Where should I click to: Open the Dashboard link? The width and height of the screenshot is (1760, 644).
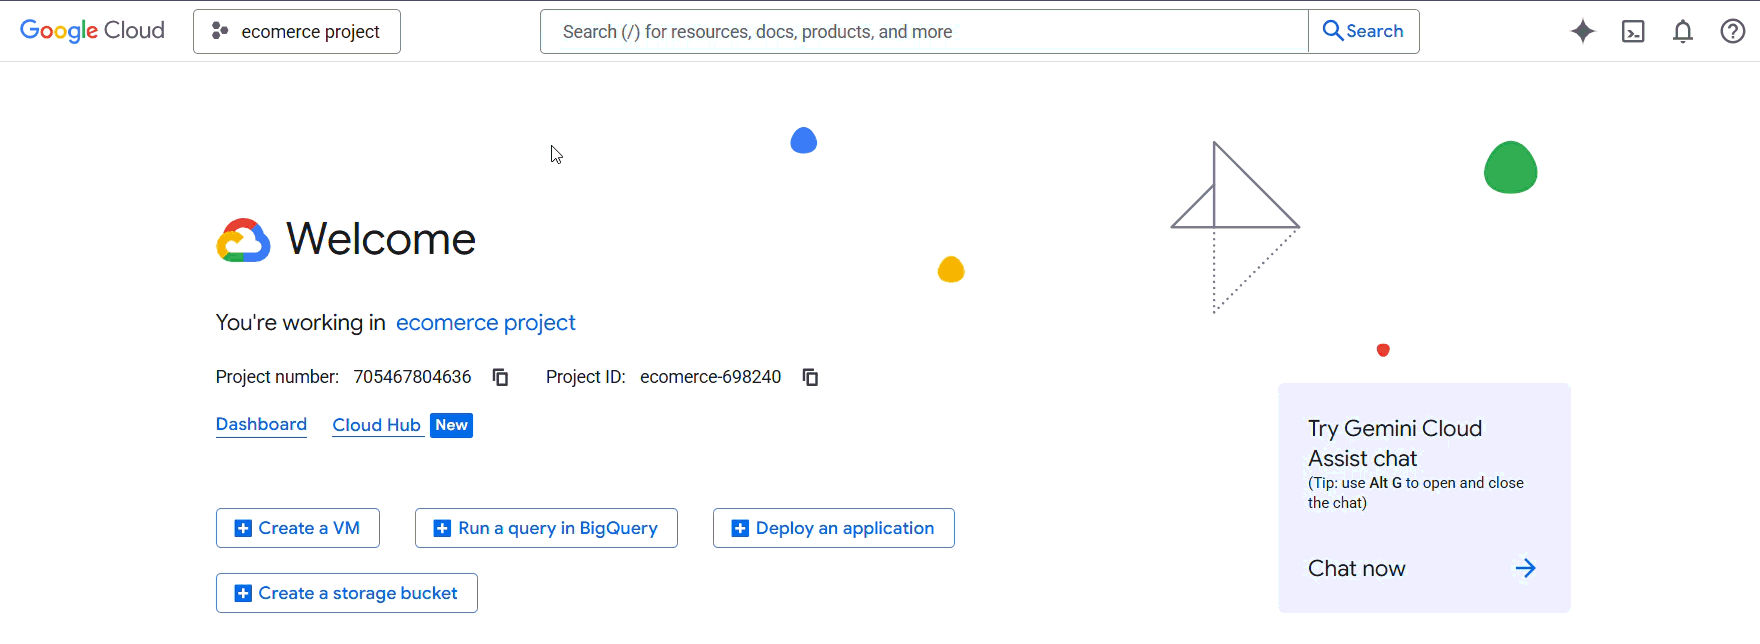(261, 424)
